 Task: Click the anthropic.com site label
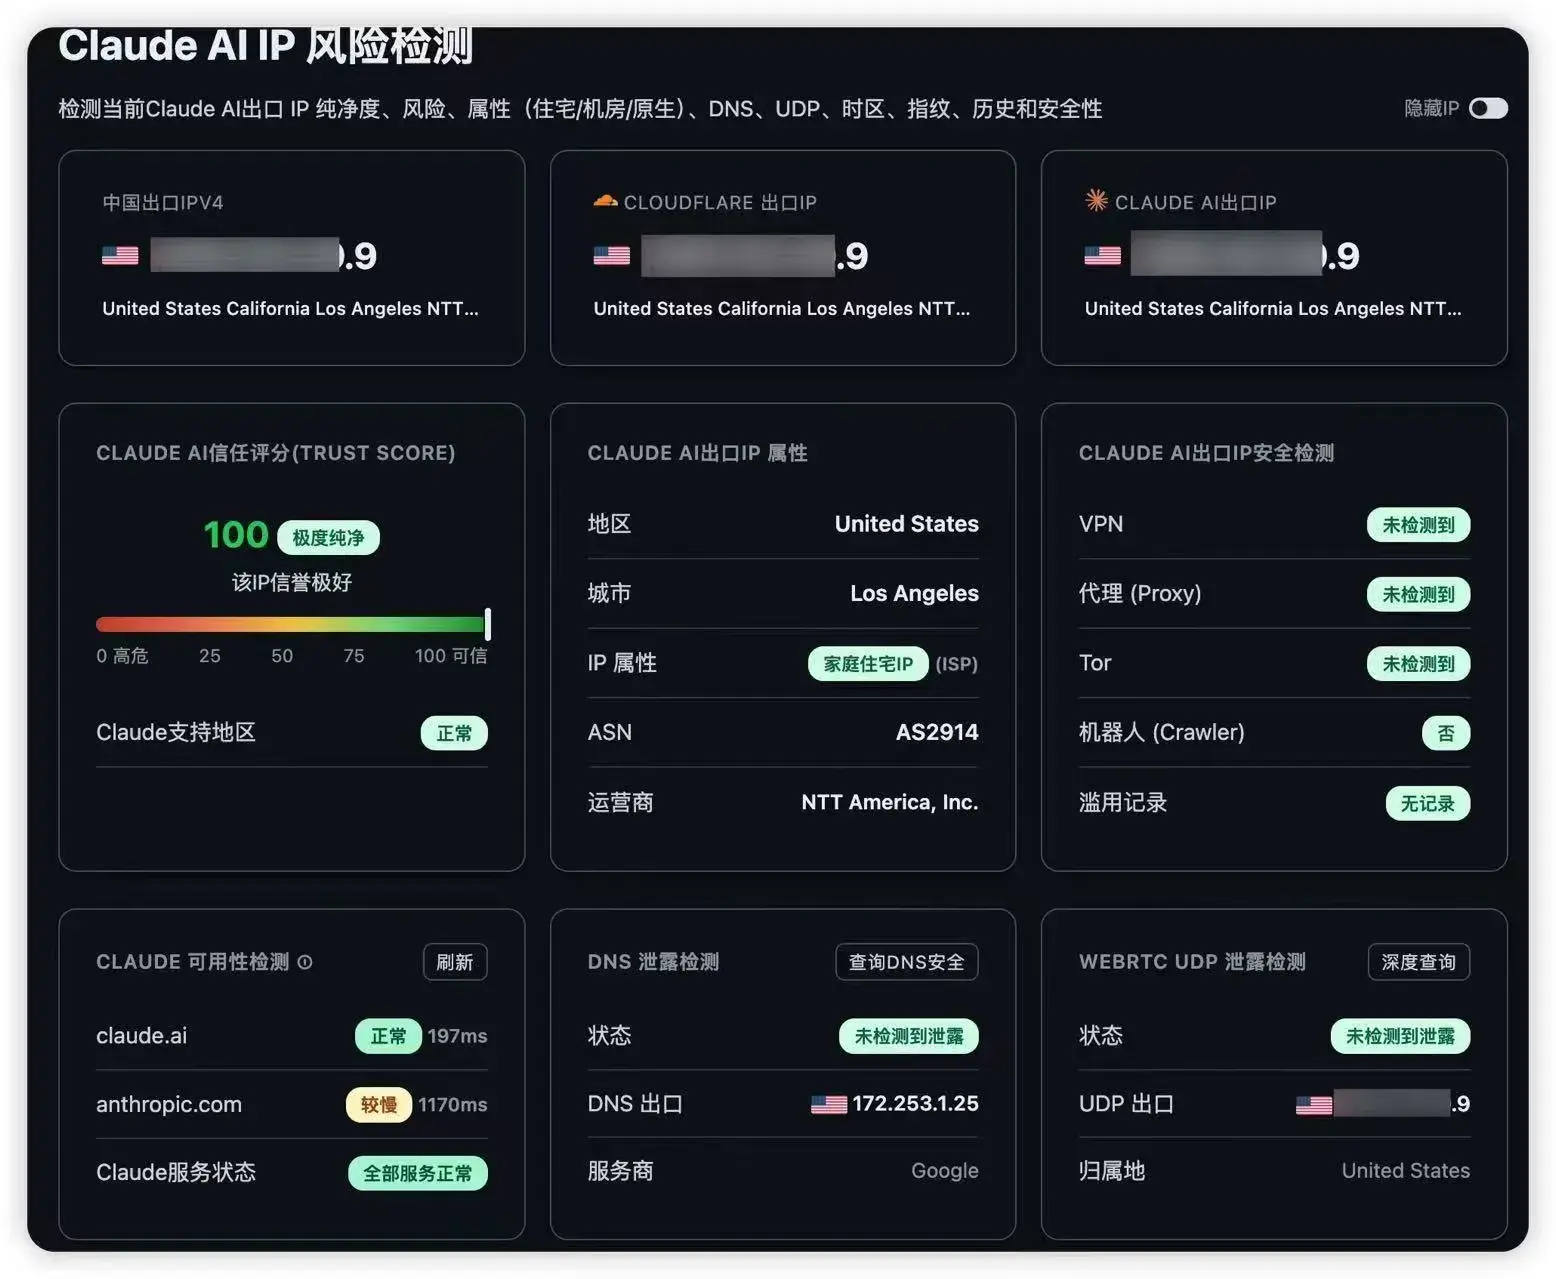tap(169, 1104)
